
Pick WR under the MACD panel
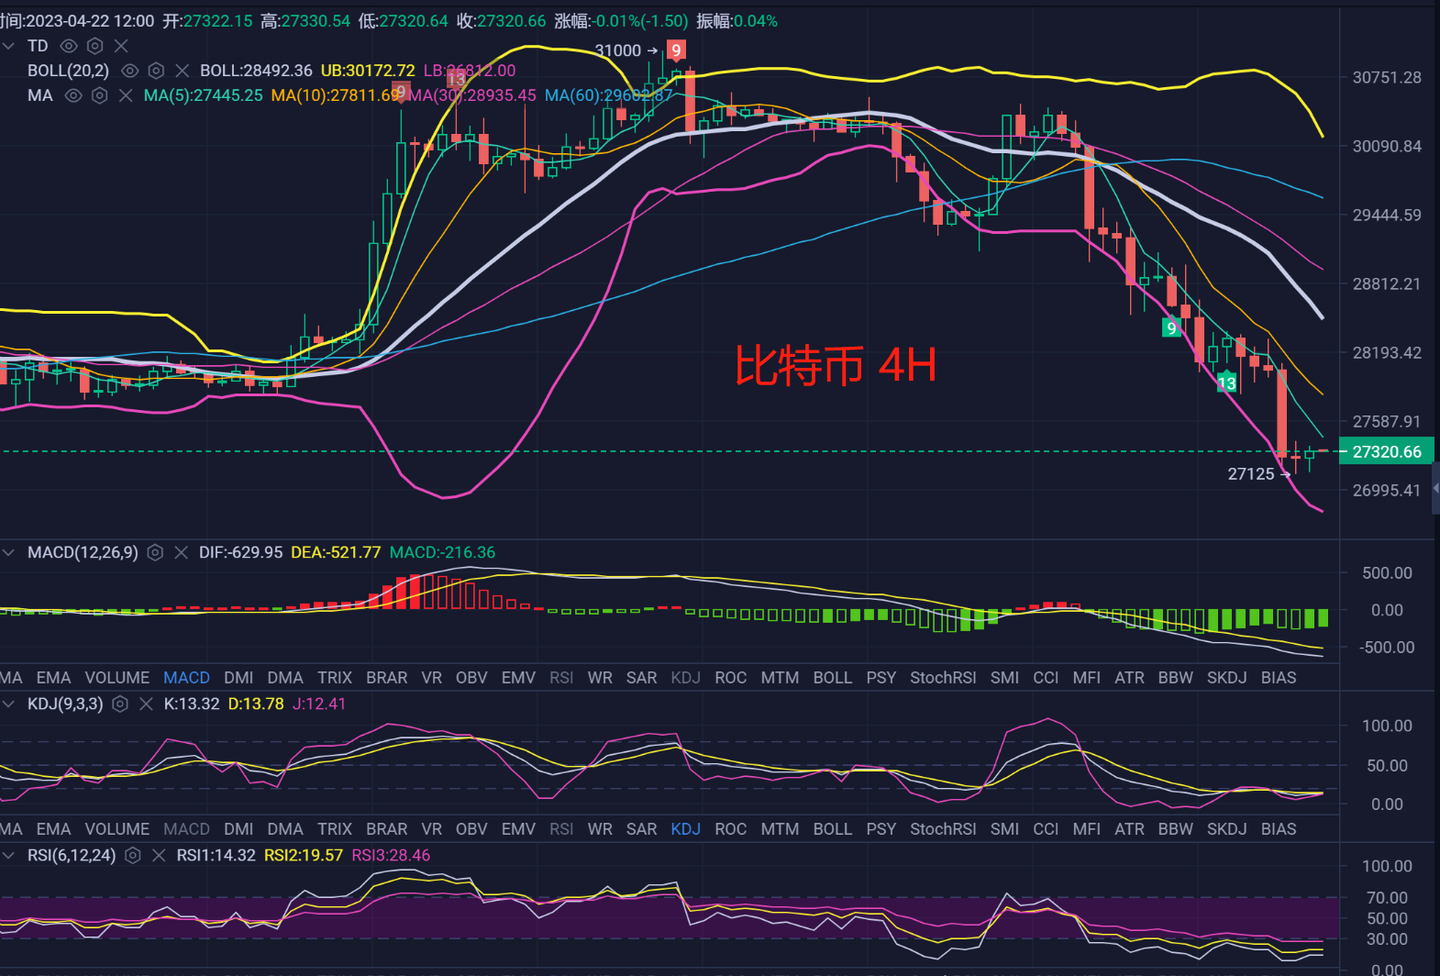[x=600, y=677]
